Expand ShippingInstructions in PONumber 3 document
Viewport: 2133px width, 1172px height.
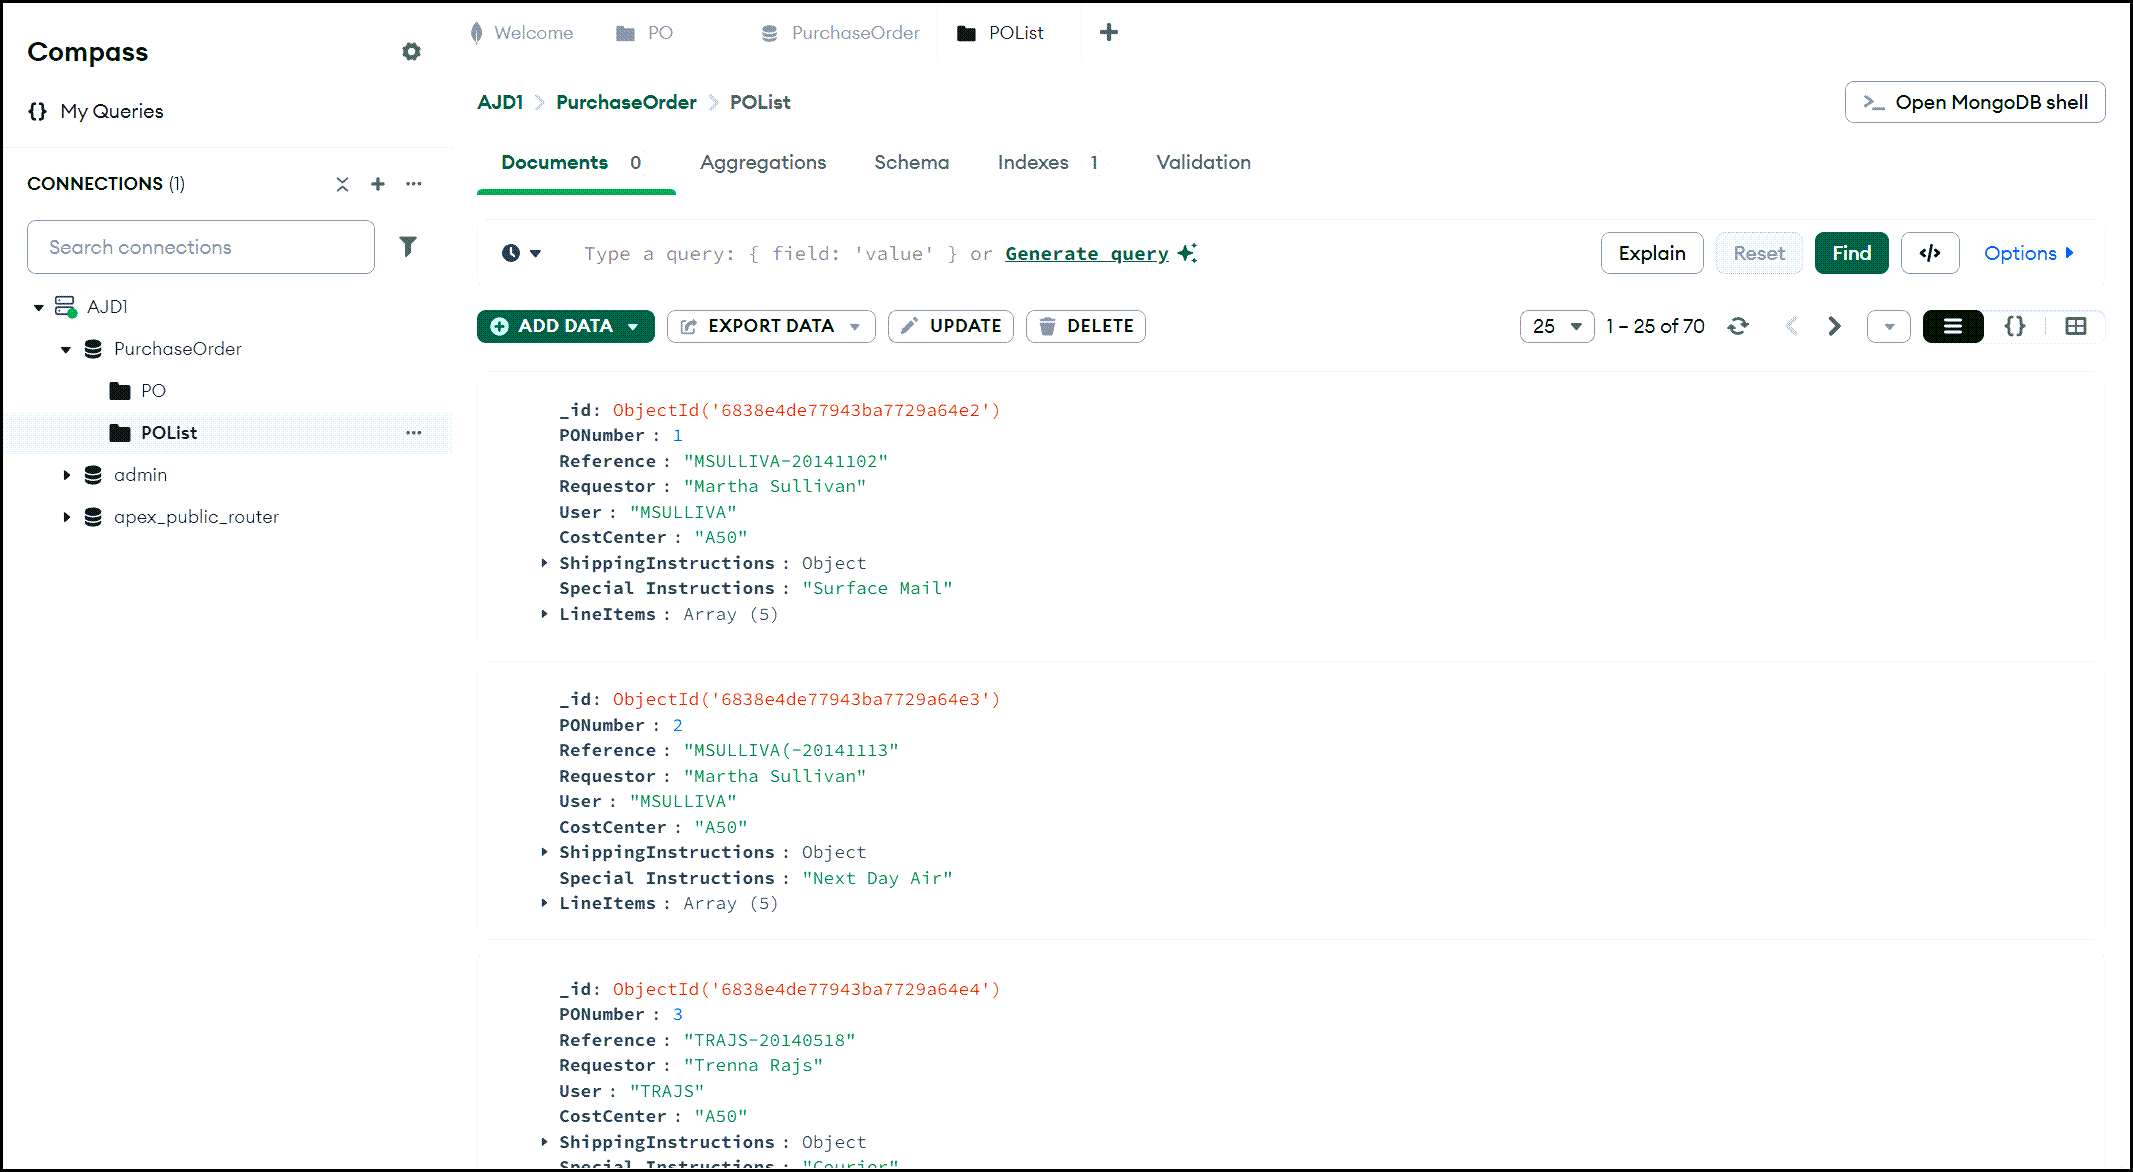(x=544, y=1142)
